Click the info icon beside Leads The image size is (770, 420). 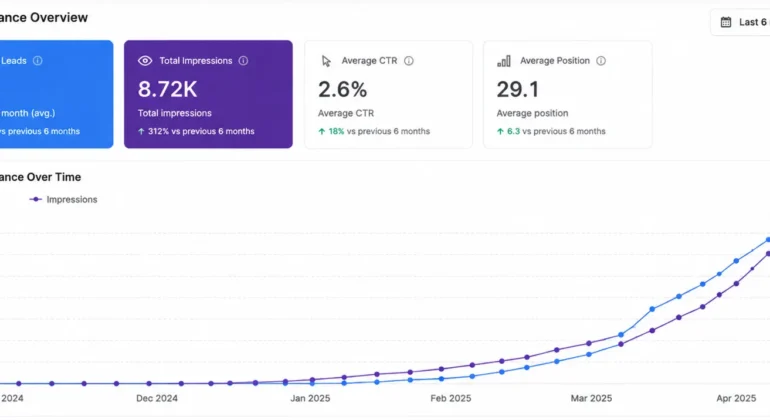(x=37, y=60)
